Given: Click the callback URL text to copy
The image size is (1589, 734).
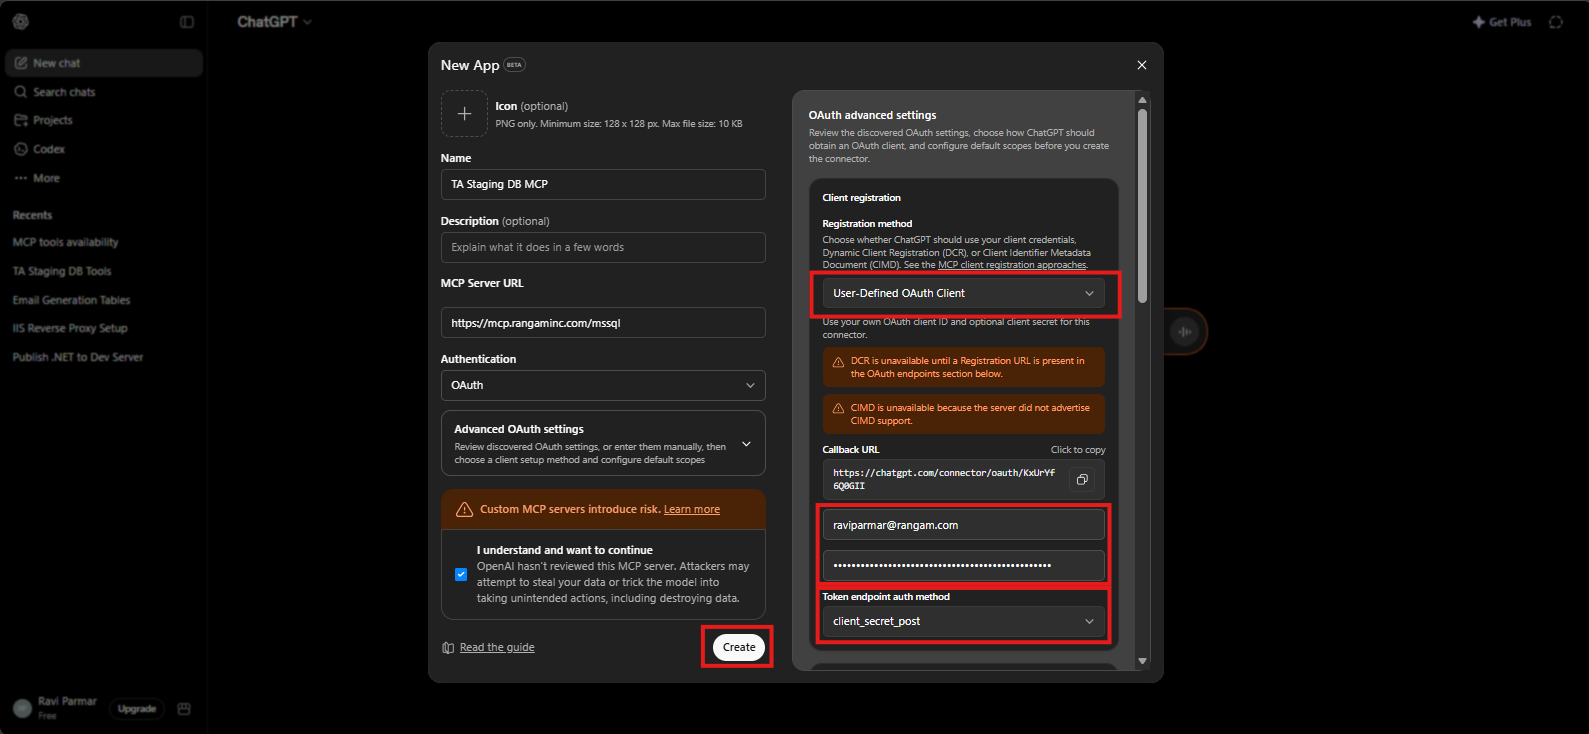Looking at the screenshot, I should point(944,479).
